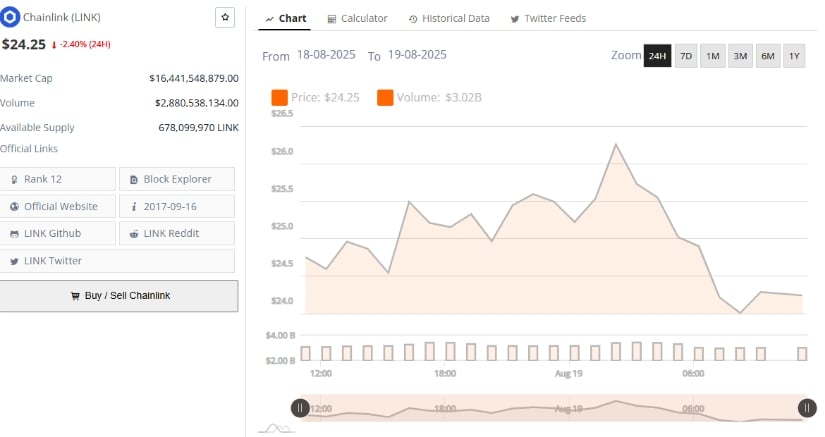The image size is (825, 437).
Task: Open the LINK Github link
Action: pos(57,233)
